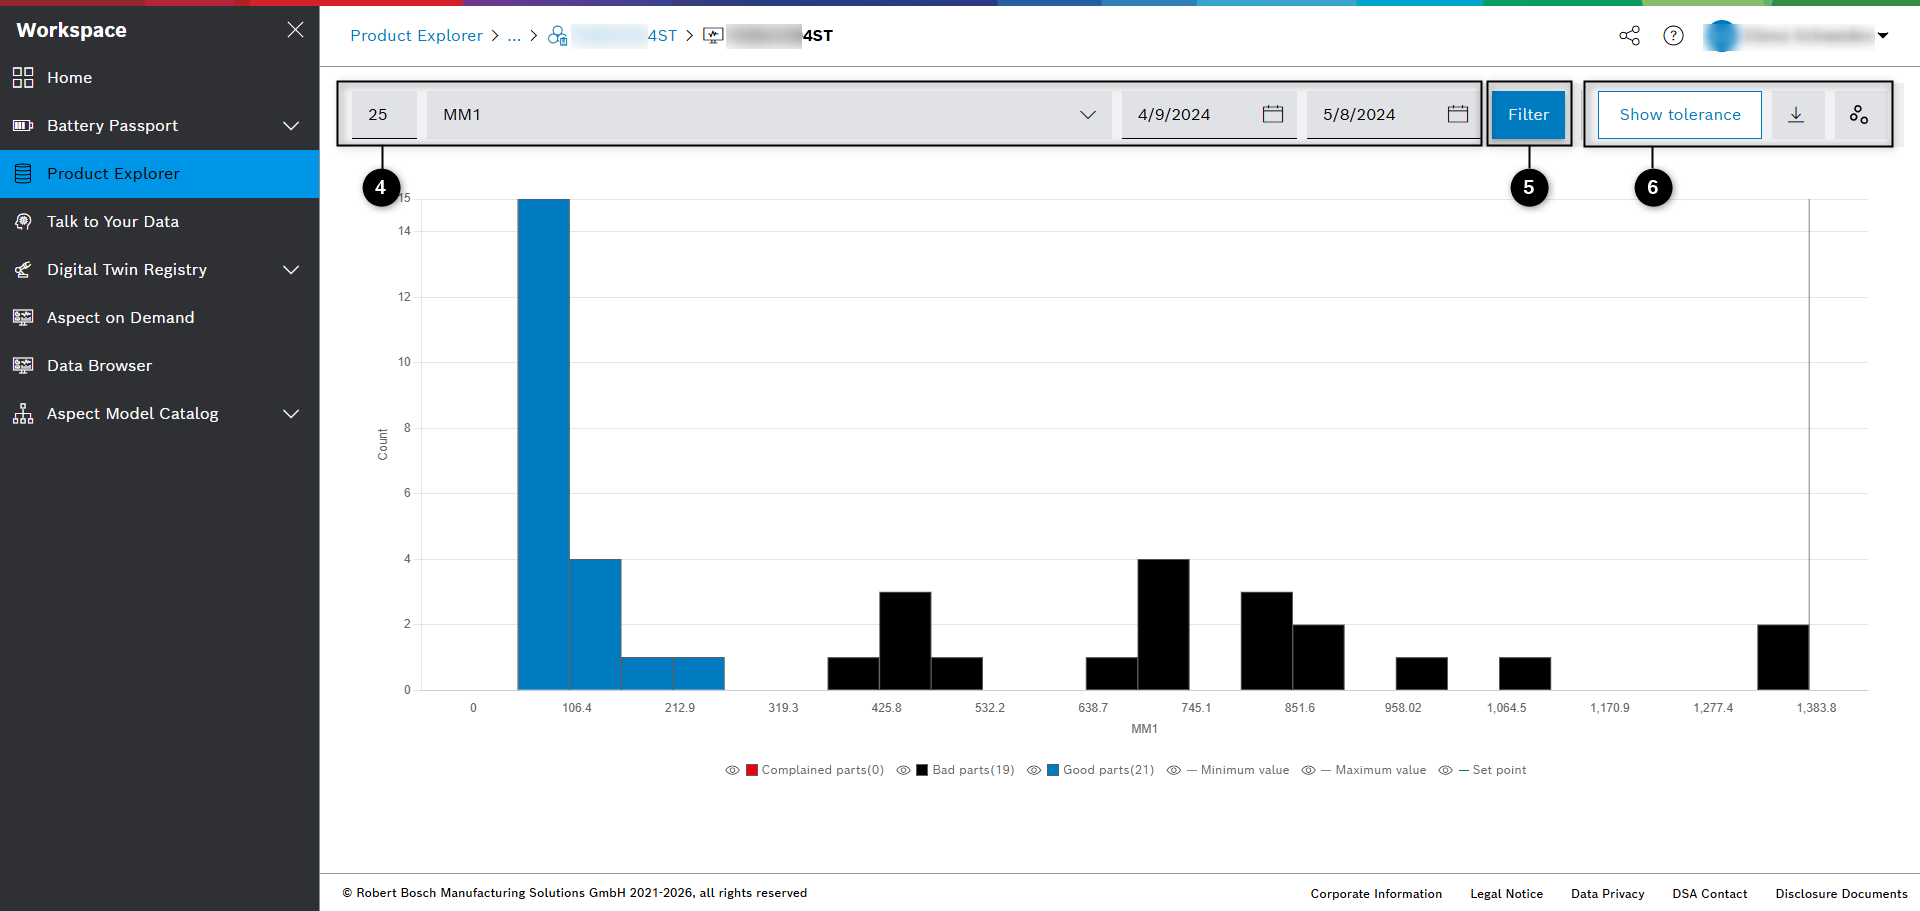Open the user account dropdown arrow
This screenshot has width=1920, height=911.
(1883, 36)
